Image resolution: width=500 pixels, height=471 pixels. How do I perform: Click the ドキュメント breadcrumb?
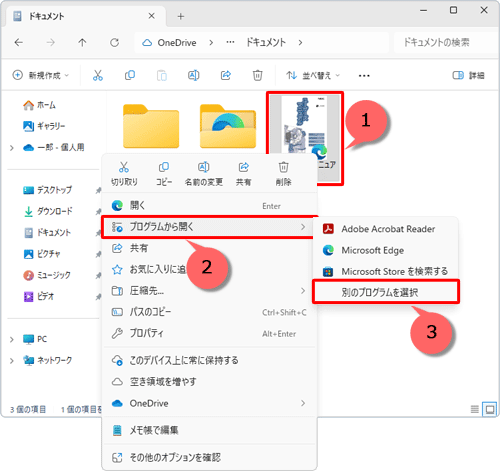(266, 43)
